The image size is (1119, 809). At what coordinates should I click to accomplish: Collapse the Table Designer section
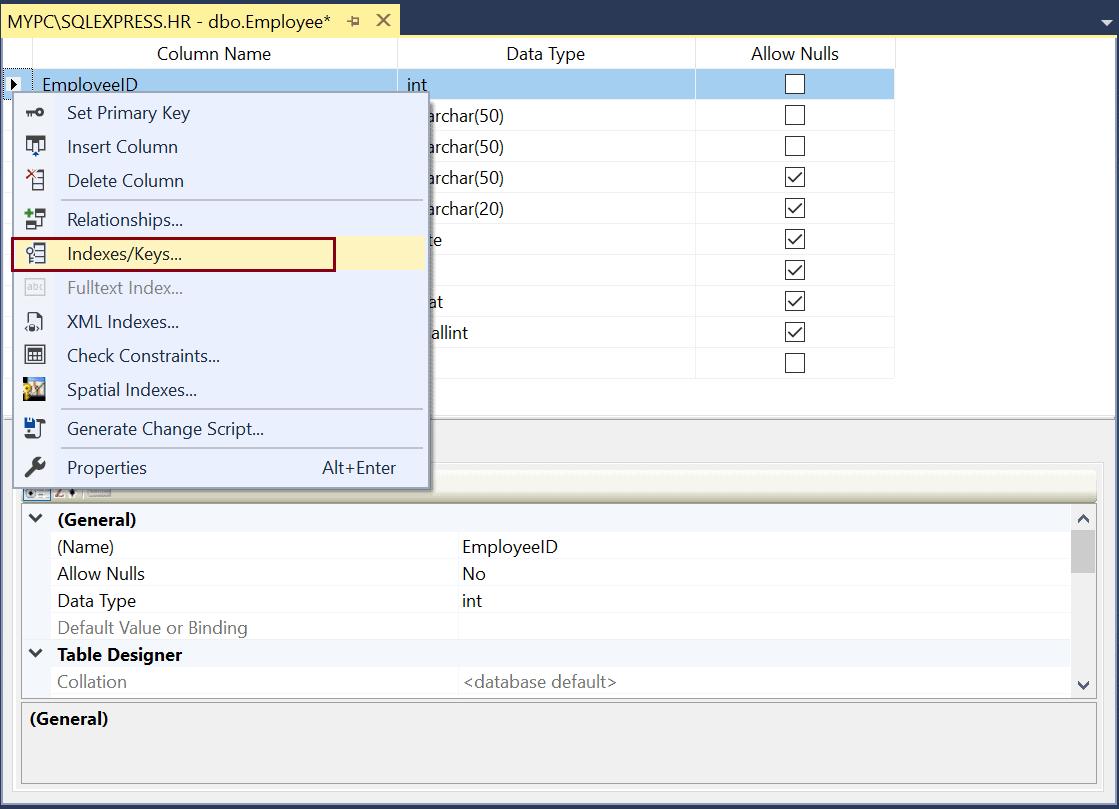coord(36,654)
